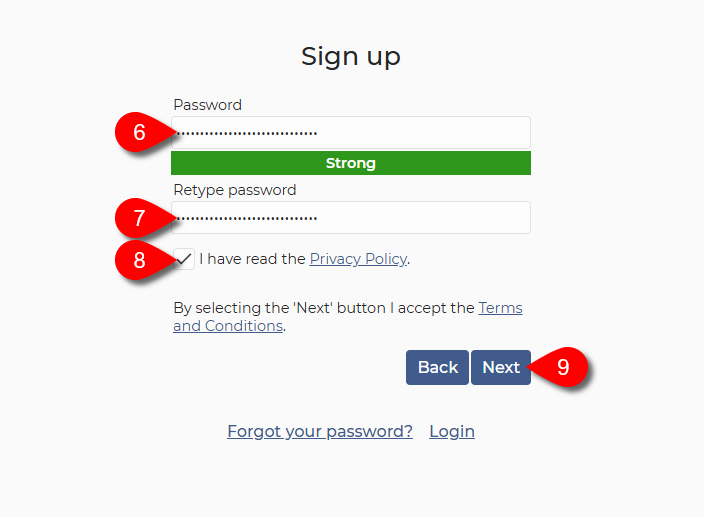Viewport: 704px width, 517px height.
Task: Click the red number 8 callout marker
Action: tap(139, 260)
